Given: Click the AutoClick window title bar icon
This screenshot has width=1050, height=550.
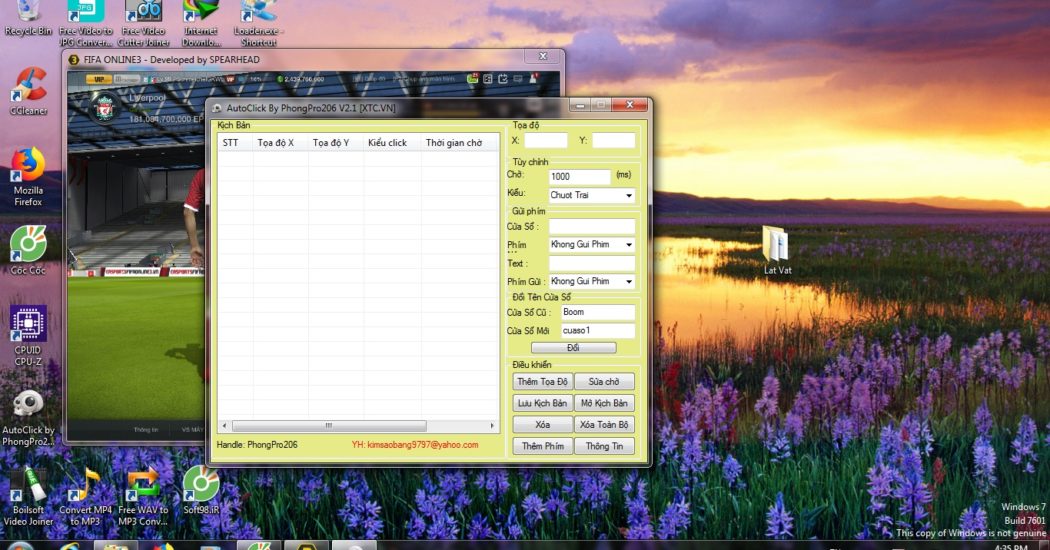Looking at the screenshot, I should click(217, 108).
